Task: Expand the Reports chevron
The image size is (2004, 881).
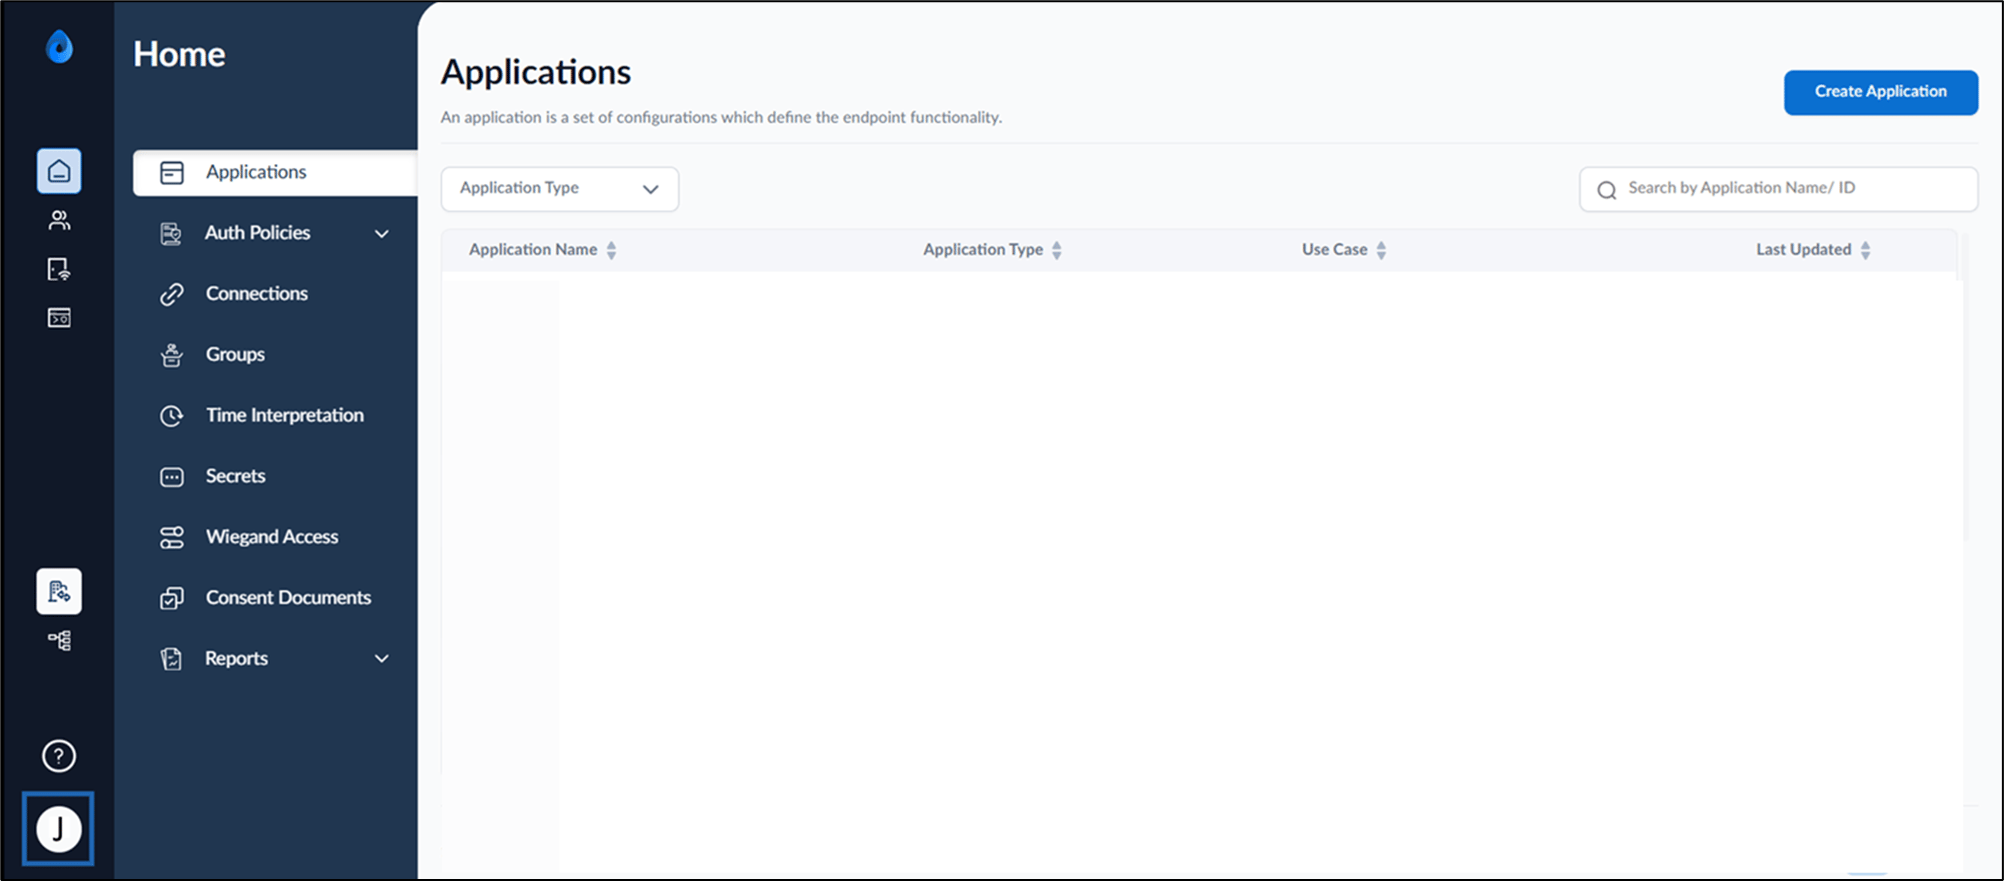Action: pos(382,658)
